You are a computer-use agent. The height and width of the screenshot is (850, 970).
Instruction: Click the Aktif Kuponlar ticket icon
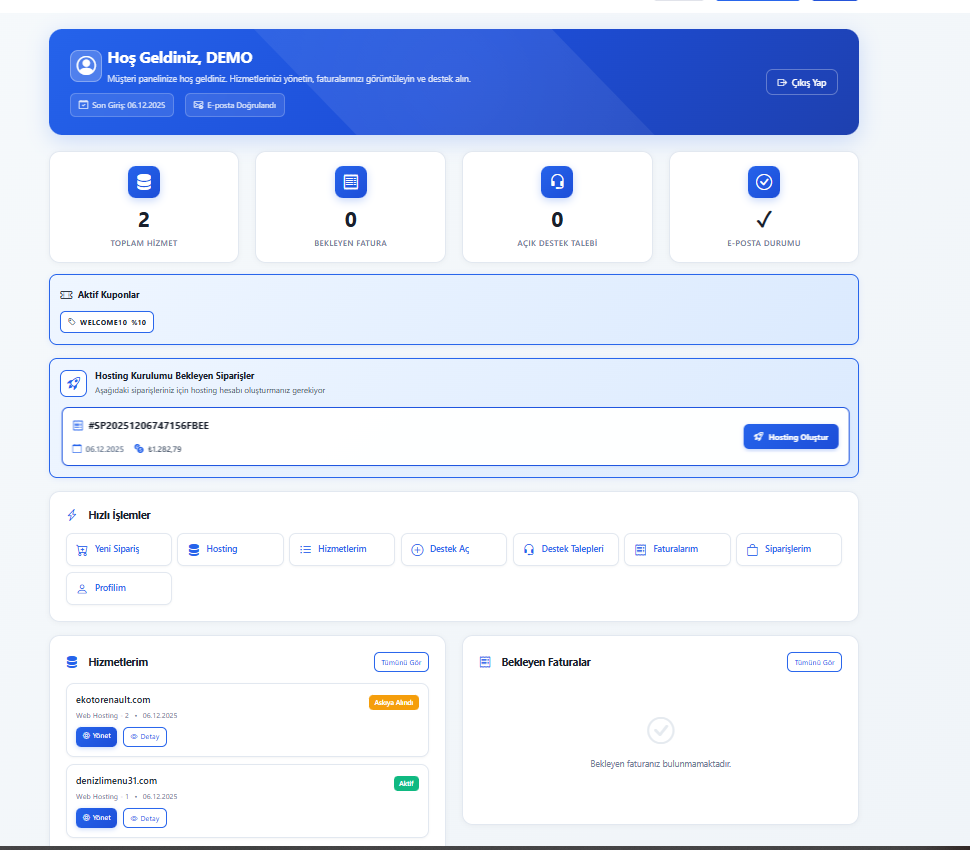pyautogui.click(x=66, y=295)
